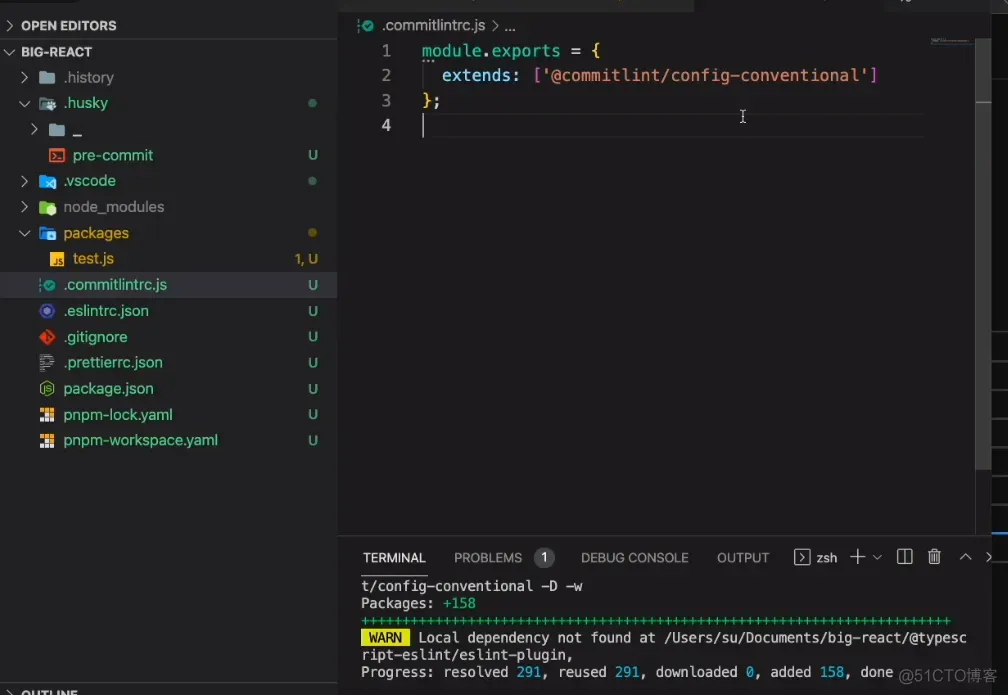Click the pre-commit shell file icon
The image size is (1008, 695).
(x=57, y=156)
